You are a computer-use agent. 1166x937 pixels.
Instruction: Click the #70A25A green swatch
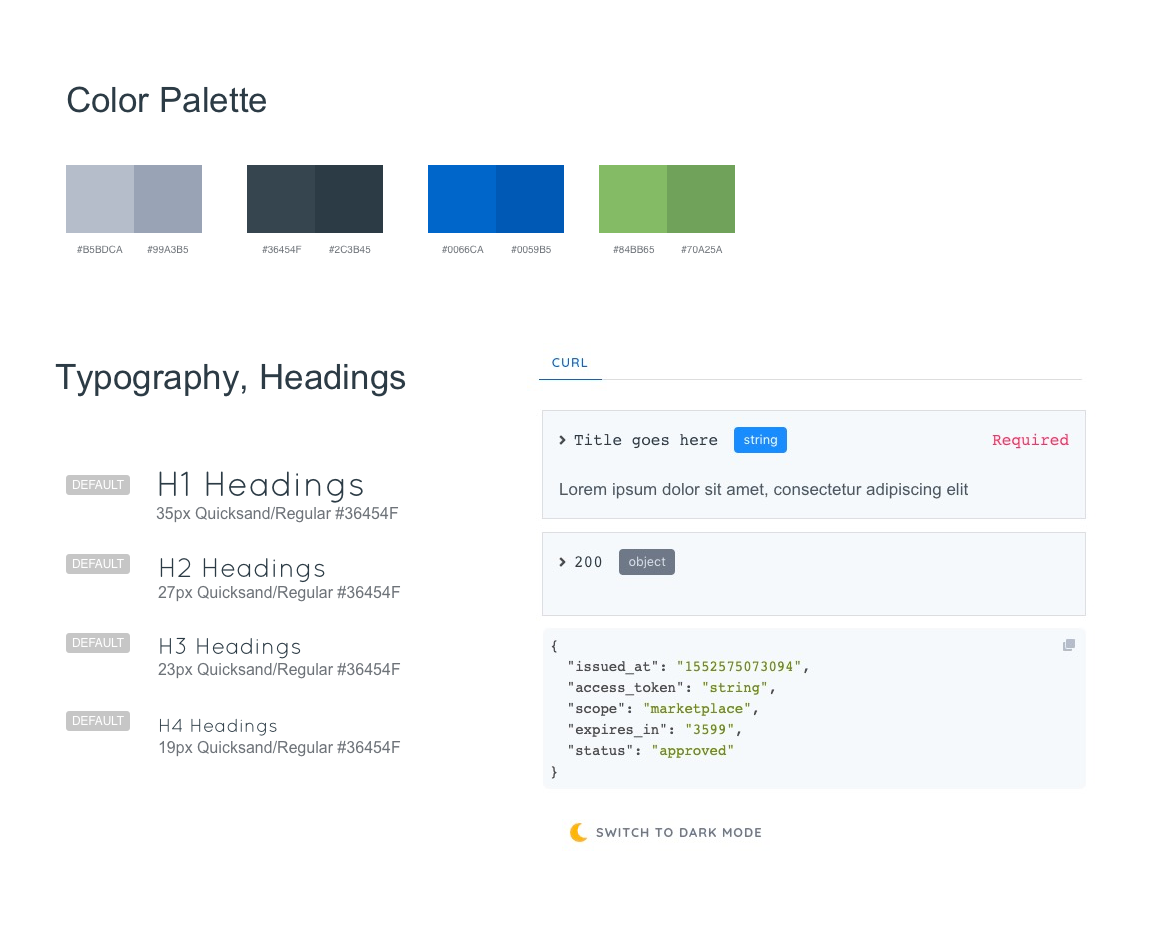pyautogui.click(x=701, y=199)
